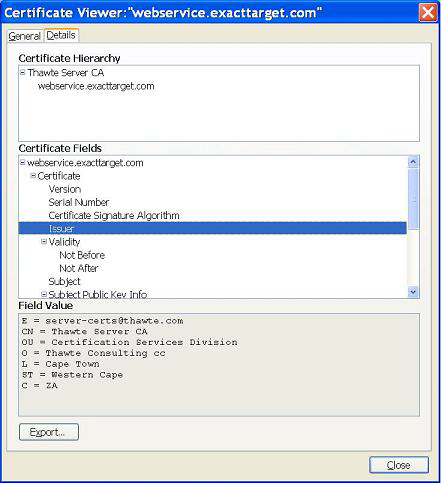Screen dimensions: 441x483
Task: Select the Not Before field
Action: pos(82,255)
